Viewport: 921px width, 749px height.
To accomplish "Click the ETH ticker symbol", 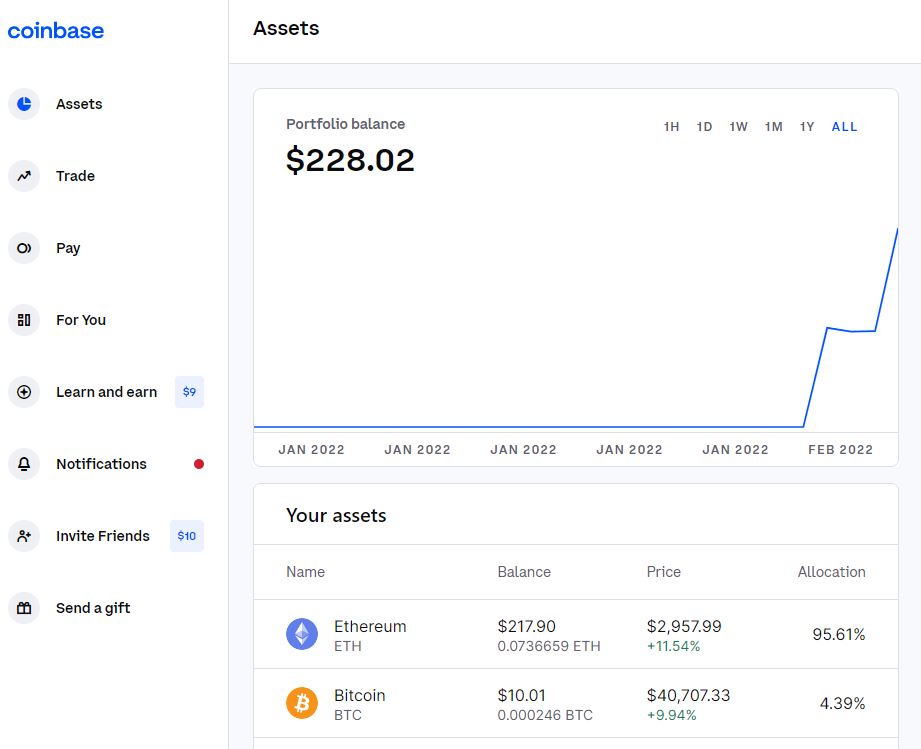I will [x=348, y=646].
